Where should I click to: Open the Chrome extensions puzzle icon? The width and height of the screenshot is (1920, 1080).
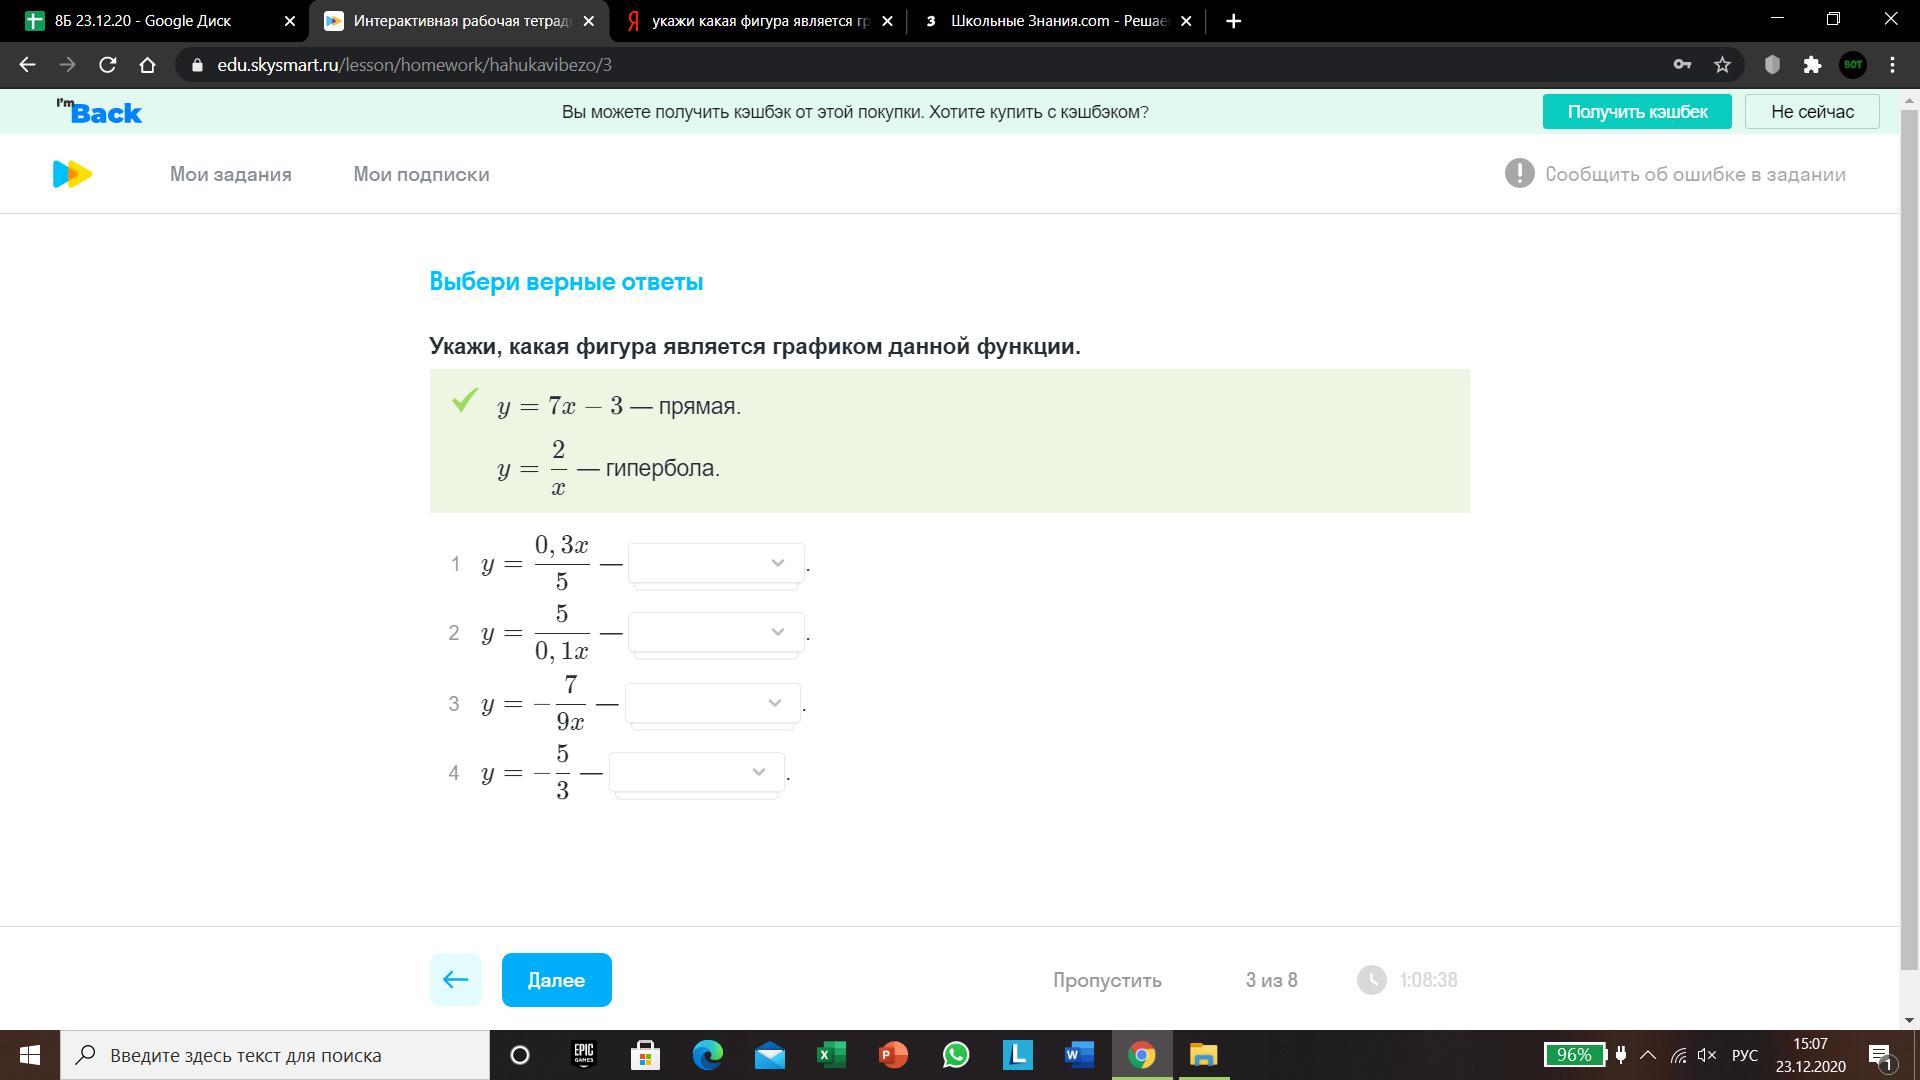[1812, 65]
